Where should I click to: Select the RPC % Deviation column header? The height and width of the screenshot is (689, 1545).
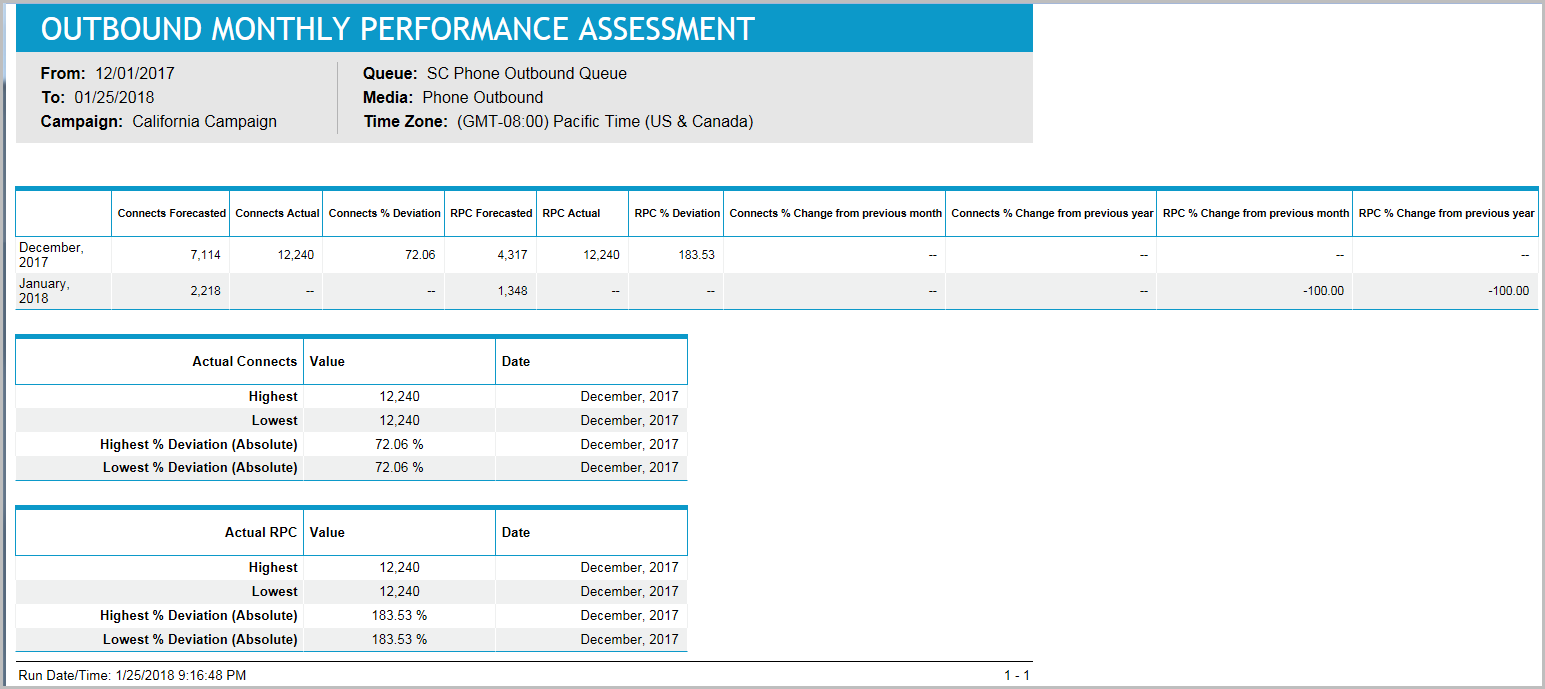pyautogui.click(x=675, y=213)
